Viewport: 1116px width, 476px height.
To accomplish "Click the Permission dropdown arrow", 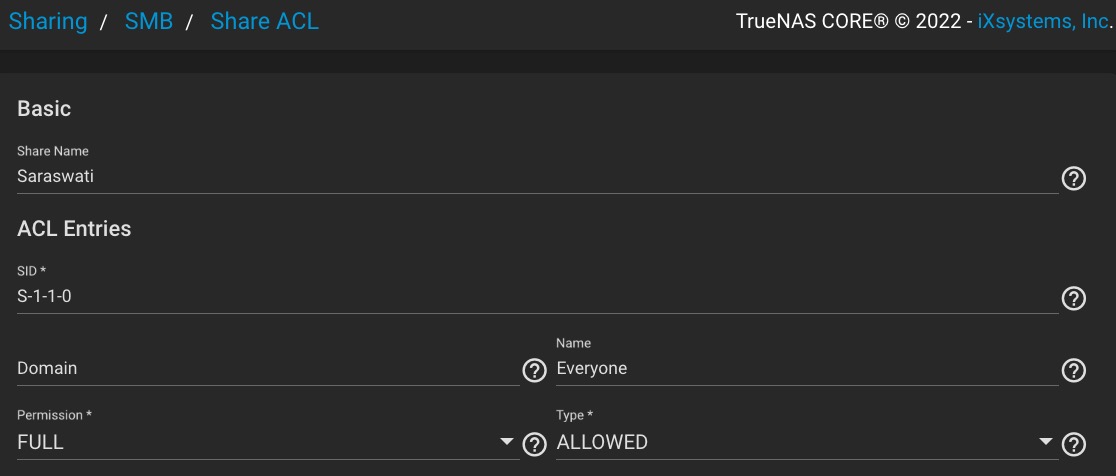I will click(x=507, y=442).
